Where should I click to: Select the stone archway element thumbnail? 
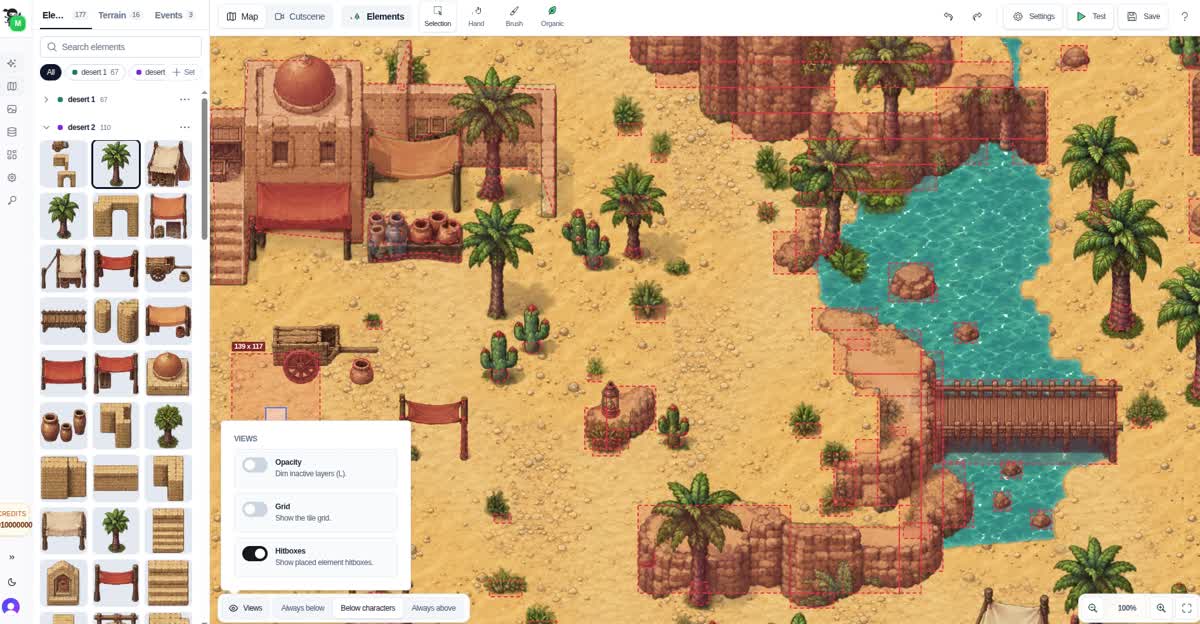click(x=116, y=216)
